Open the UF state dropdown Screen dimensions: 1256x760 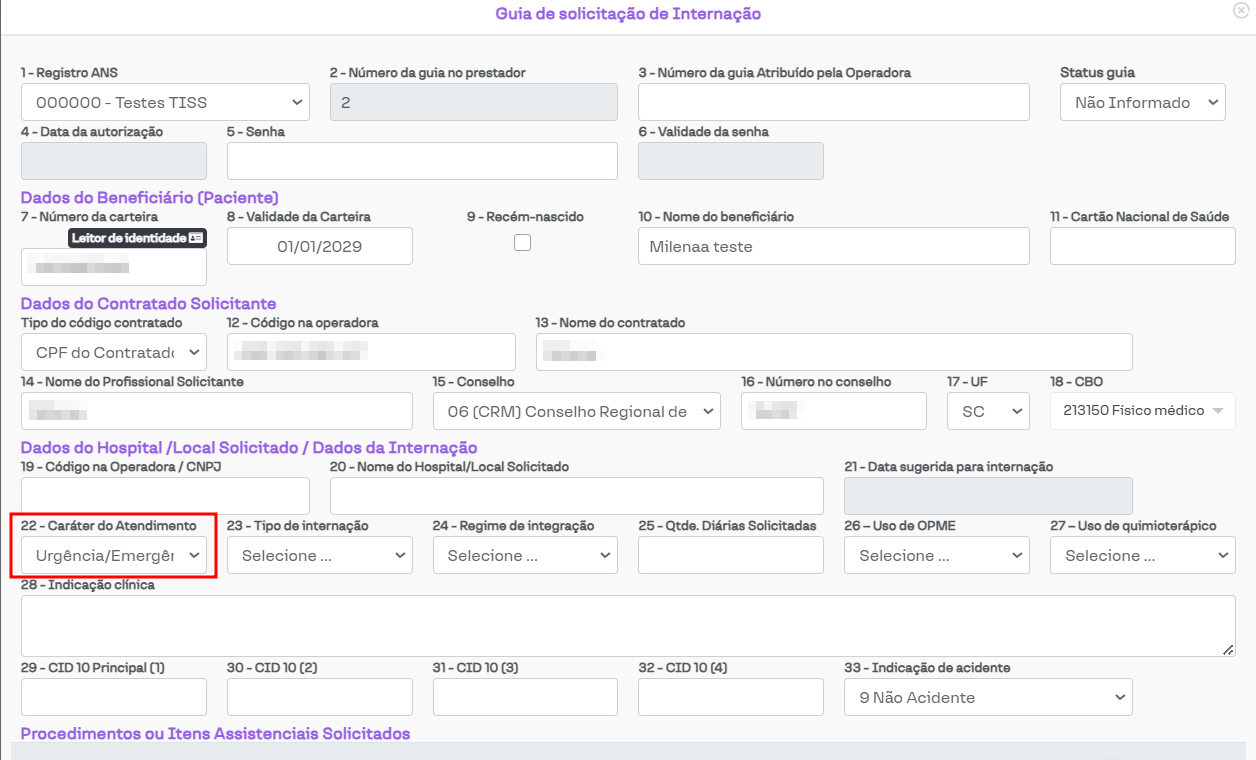tap(988, 411)
